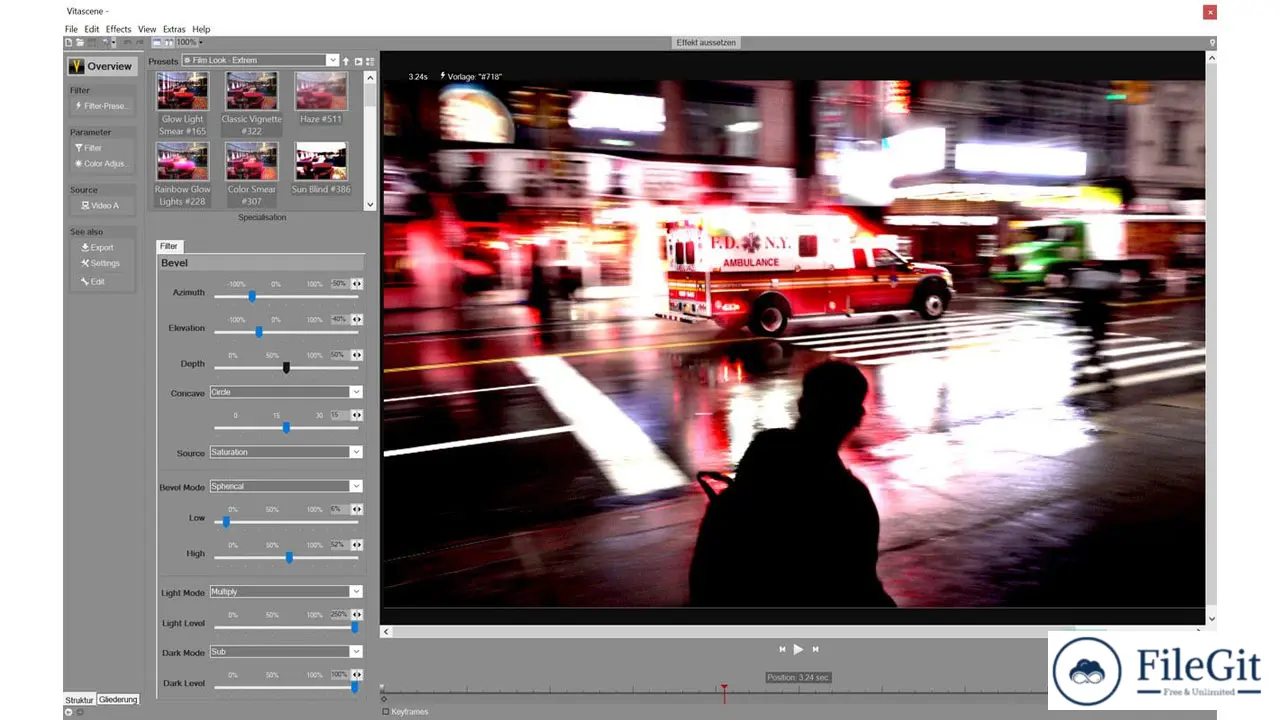Click the Save toolbar icon

coord(92,42)
